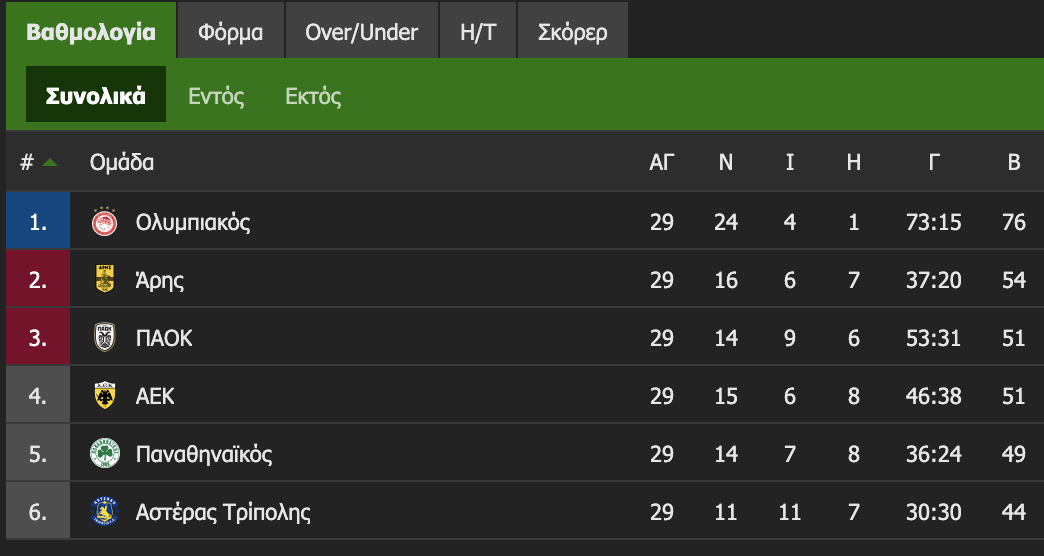Open the Σκόρερ tab
Image resolution: width=1044 pixels, height=556 pixels.
[572, 32]
